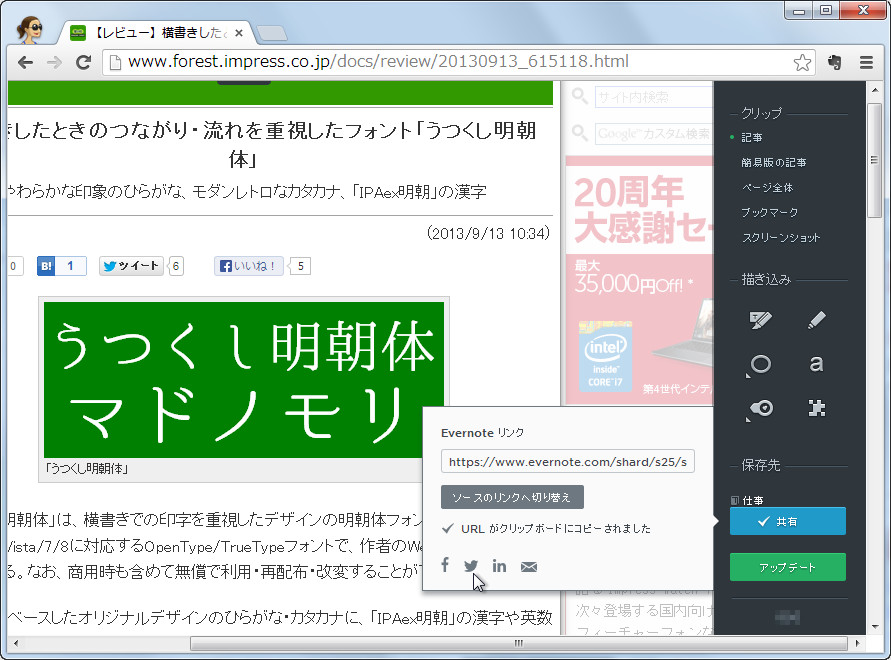Select スクリーンショット clip mode
Screen dimensions: 891x660
pos(782,238)
